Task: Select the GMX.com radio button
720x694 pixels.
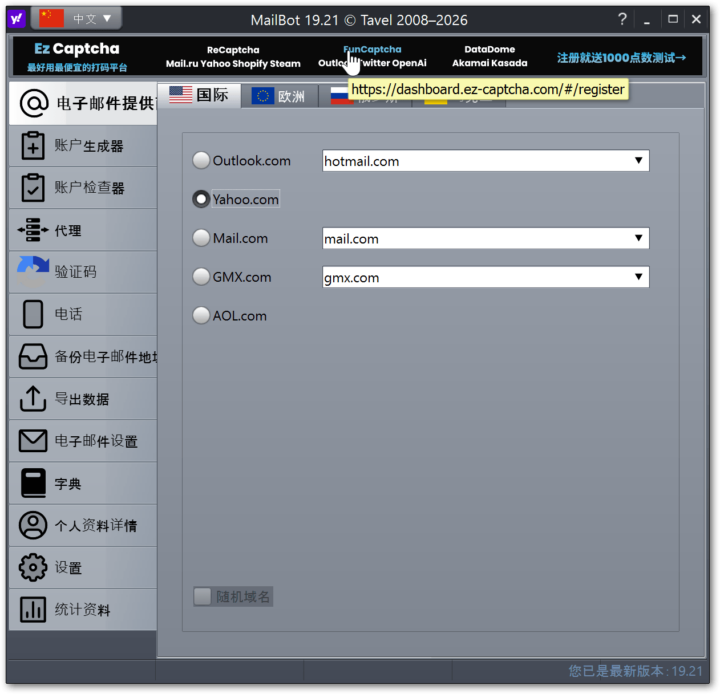Action: tap(201, 276)
